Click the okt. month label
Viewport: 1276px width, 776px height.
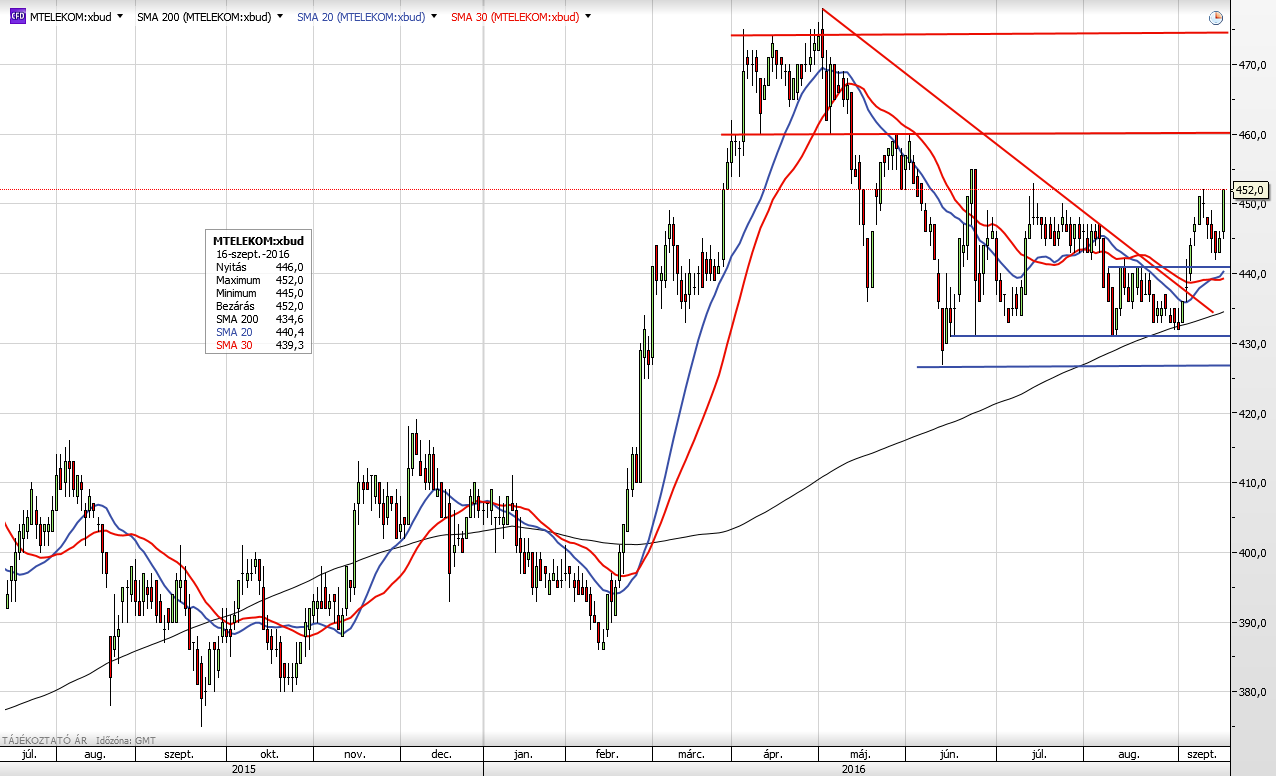(x=268, y=754)
